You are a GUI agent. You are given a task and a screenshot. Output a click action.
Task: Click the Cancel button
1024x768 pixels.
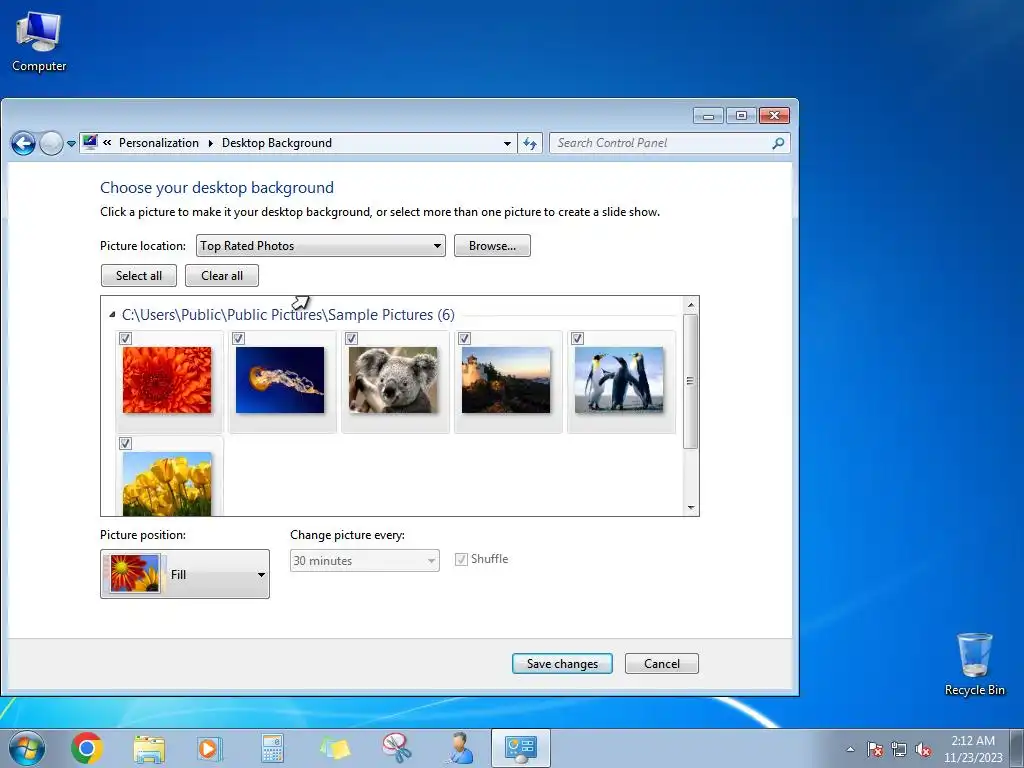662,664
